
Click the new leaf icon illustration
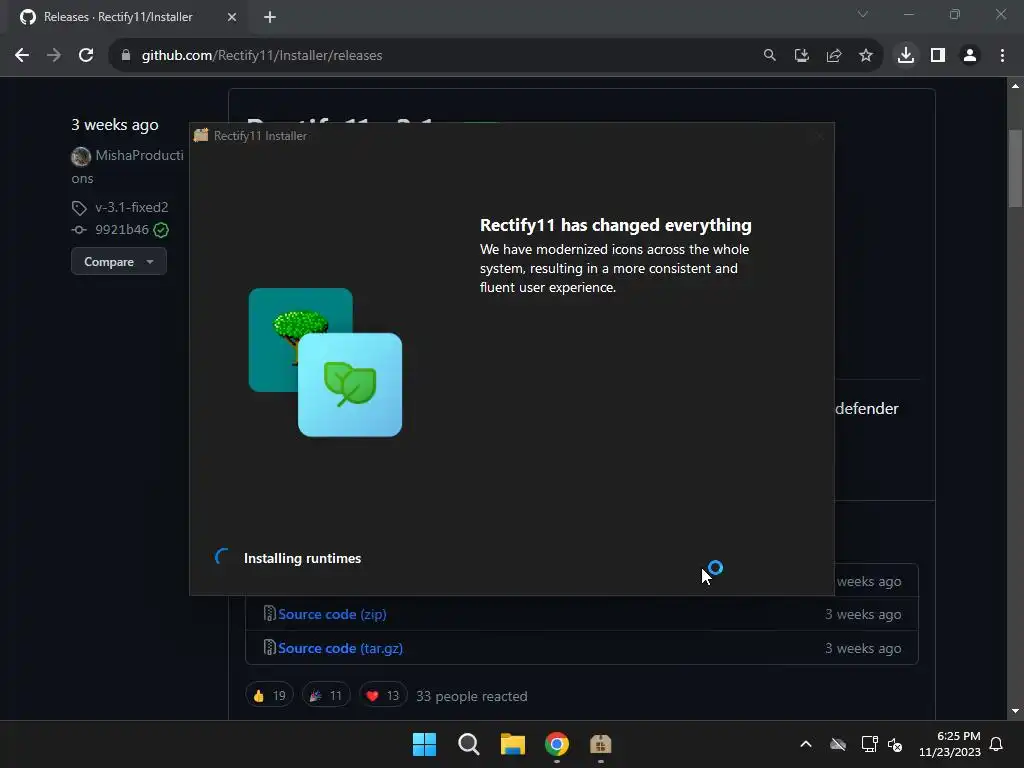(350, 385)
